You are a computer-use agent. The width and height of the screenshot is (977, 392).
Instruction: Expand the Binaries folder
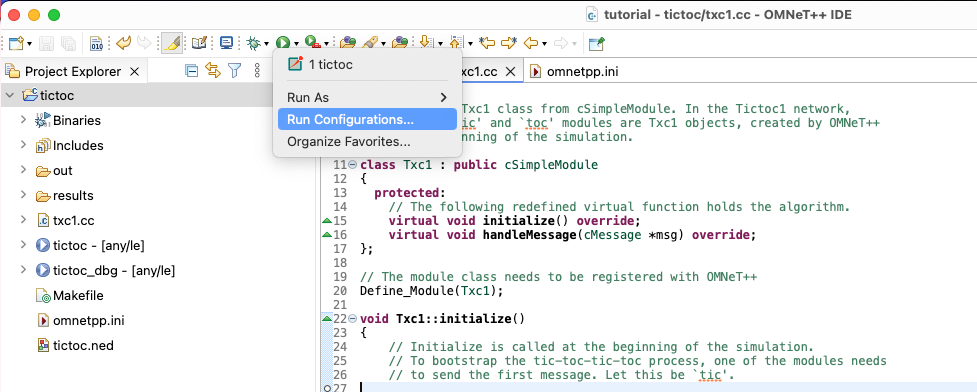click(x=23, y=120)
